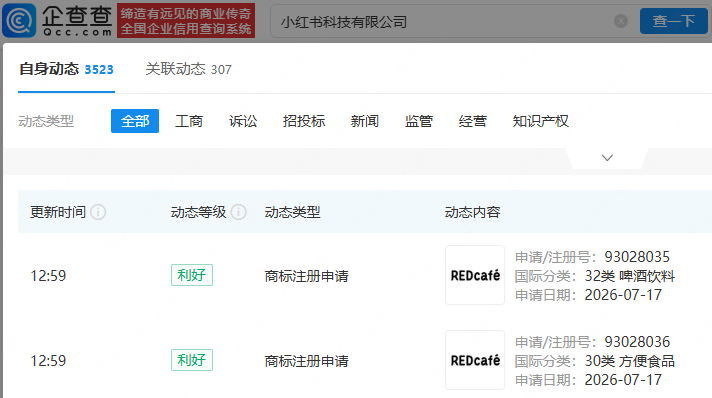712x398 pixels.
Task: Clear the search box with the X icon
Action: pos(621,21)
